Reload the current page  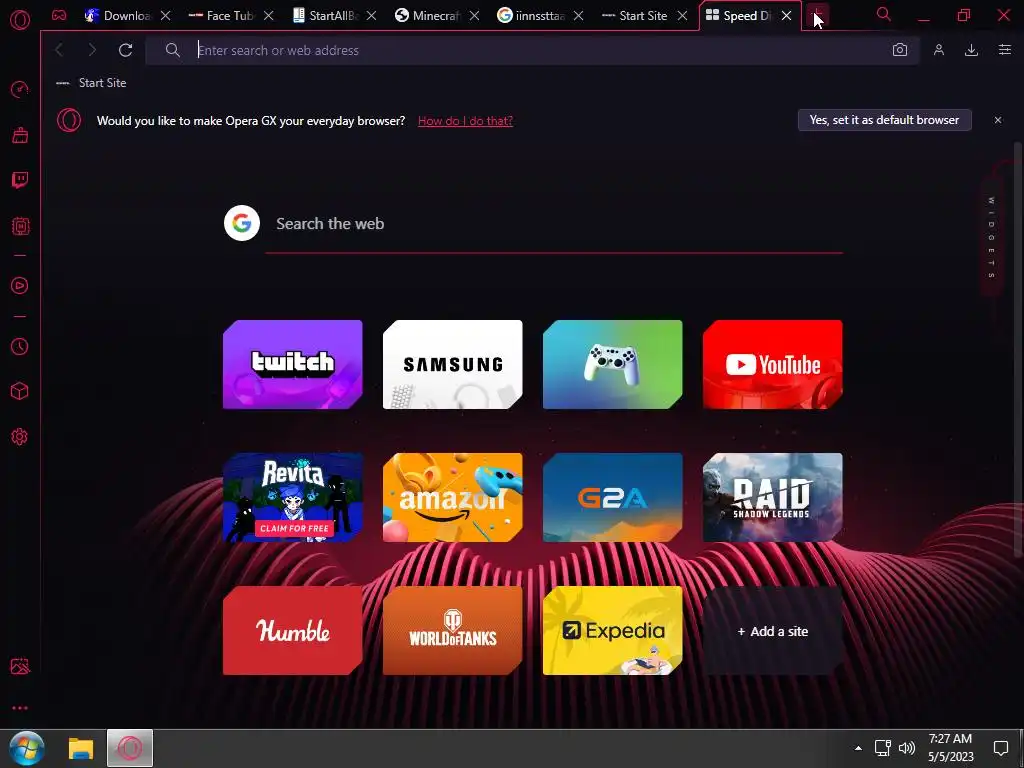125,50
